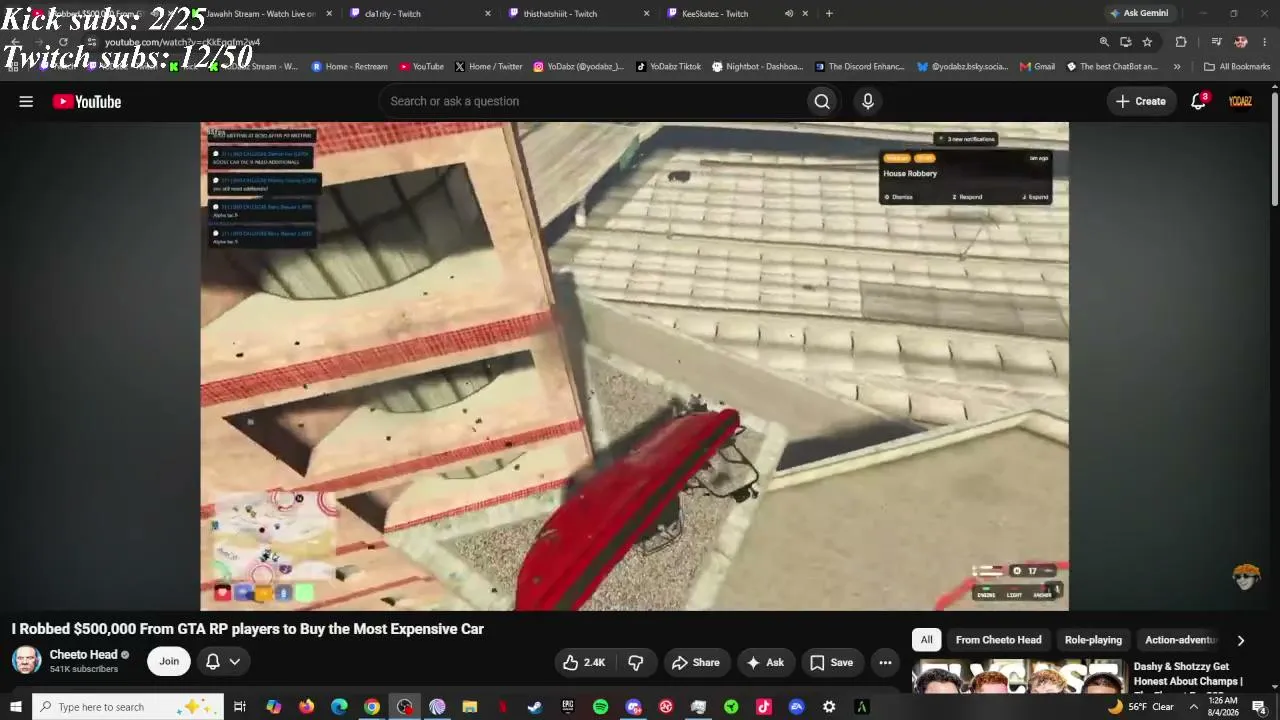Open the Cheeto Head channel name link
The image size is (1280, 720).
click(x=83, y=655)
